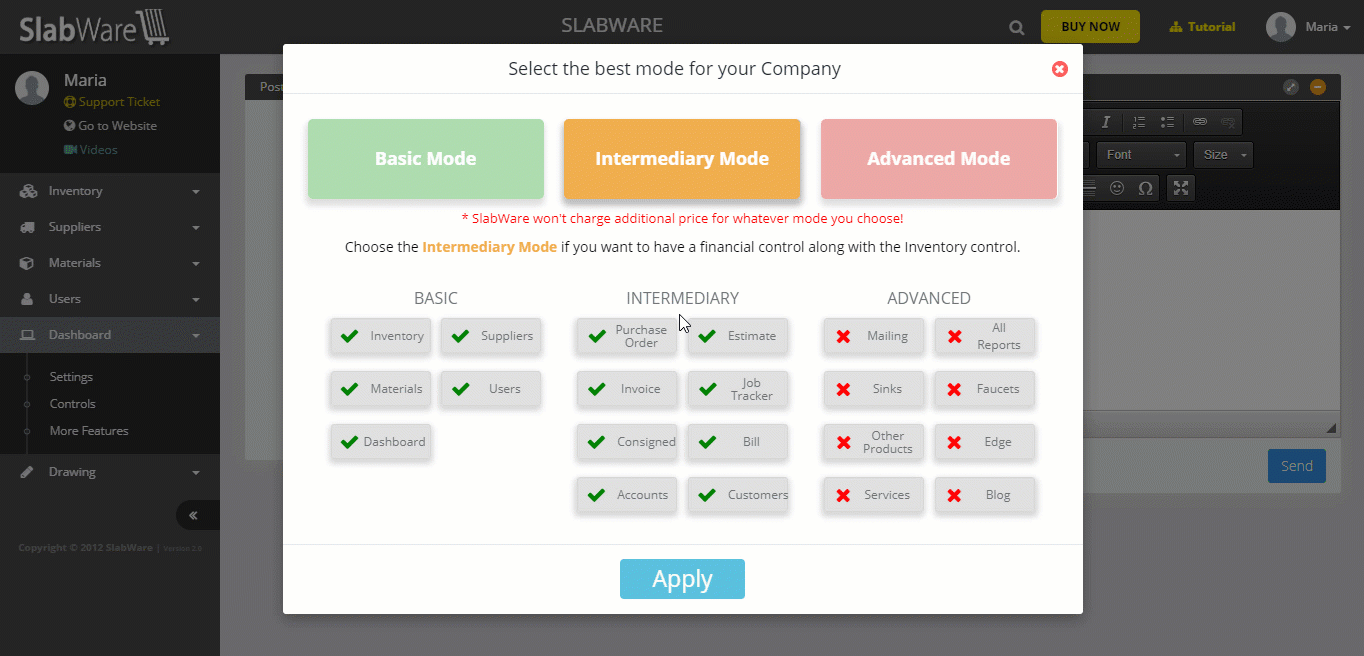
Task: Open the Font dropdown in editor
Action: (1141, 155)
